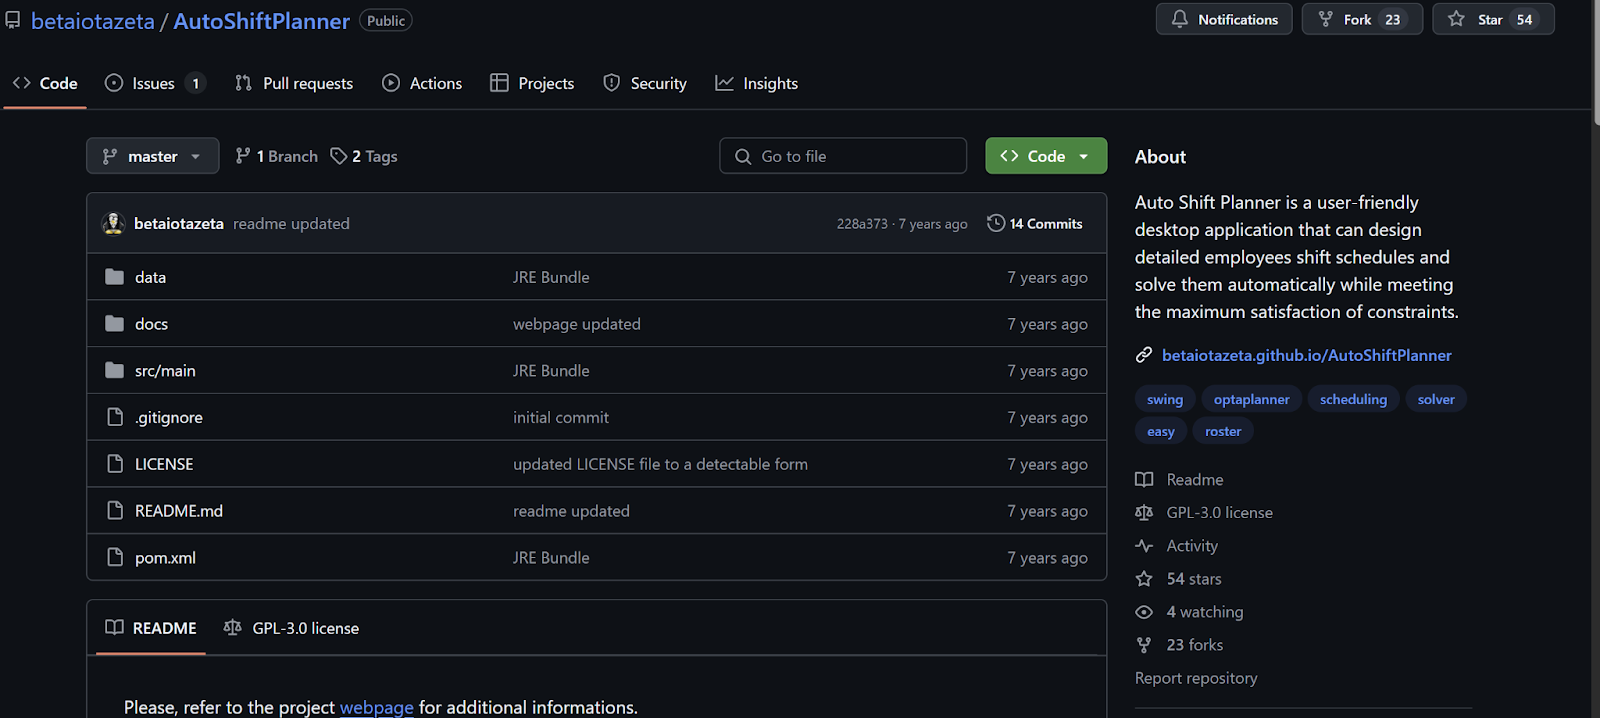Click the eye icon beside 4 watching
This screenshot has height=718, width=1600.
1144,612
